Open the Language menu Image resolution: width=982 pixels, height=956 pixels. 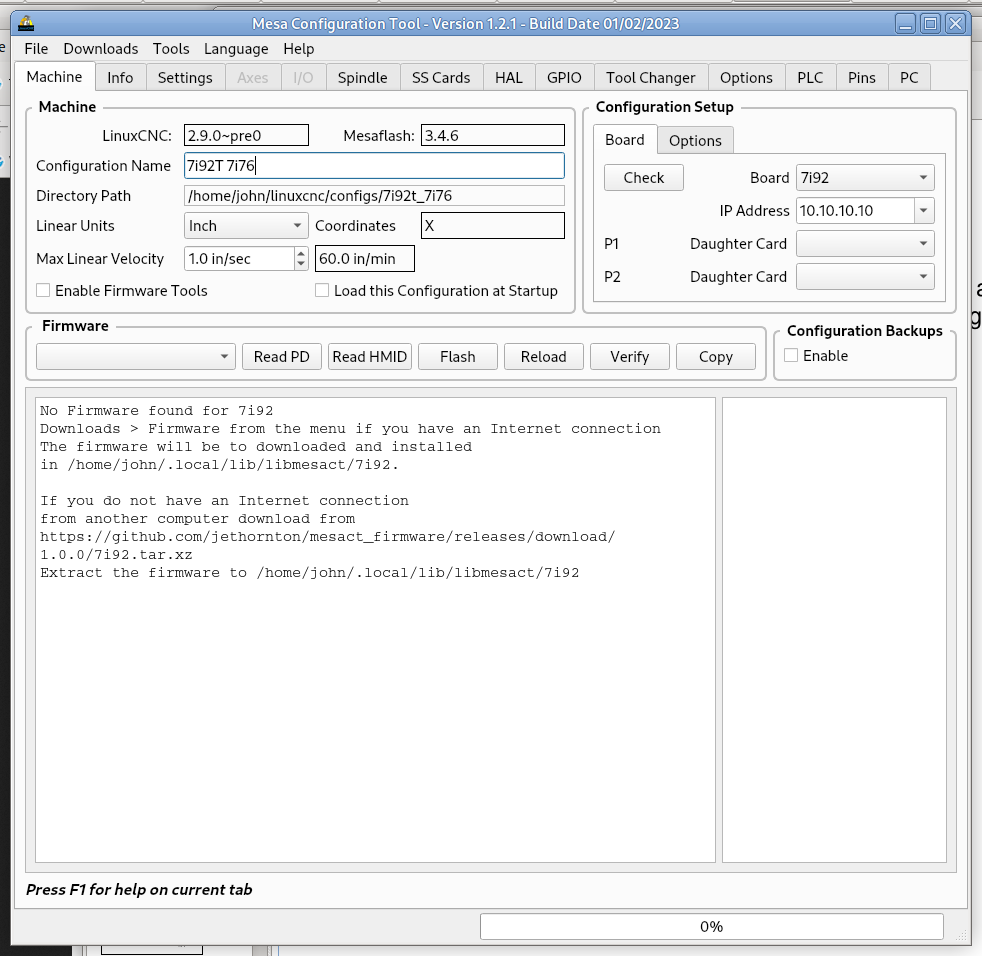236,49
